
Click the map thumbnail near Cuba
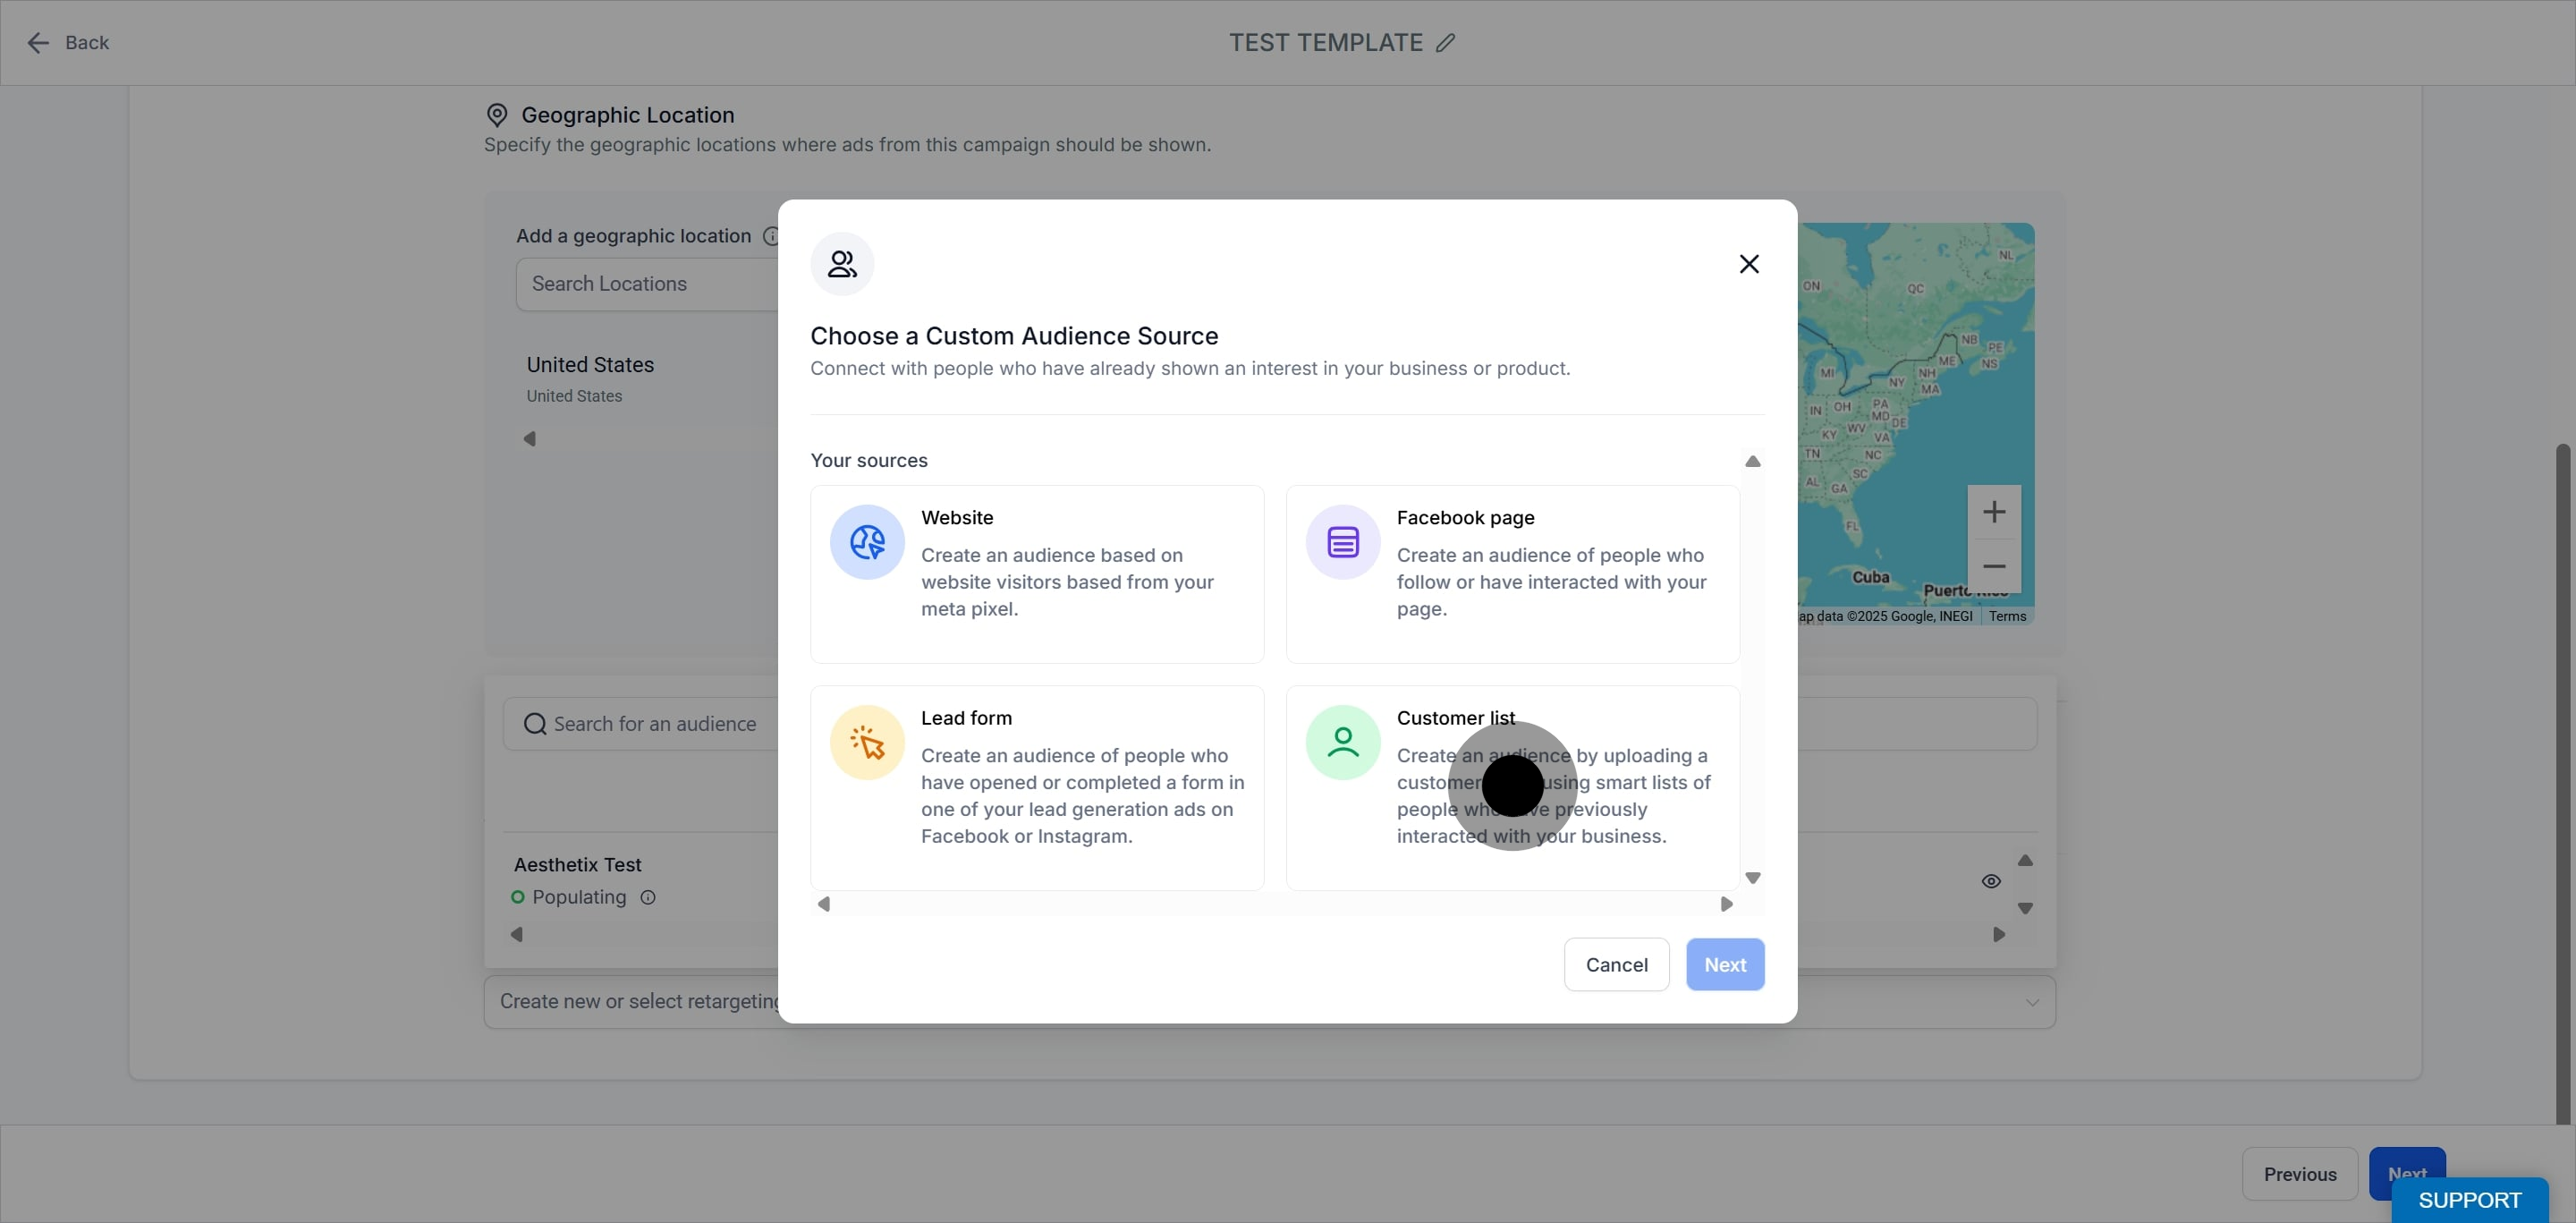tap(1870, 577)
